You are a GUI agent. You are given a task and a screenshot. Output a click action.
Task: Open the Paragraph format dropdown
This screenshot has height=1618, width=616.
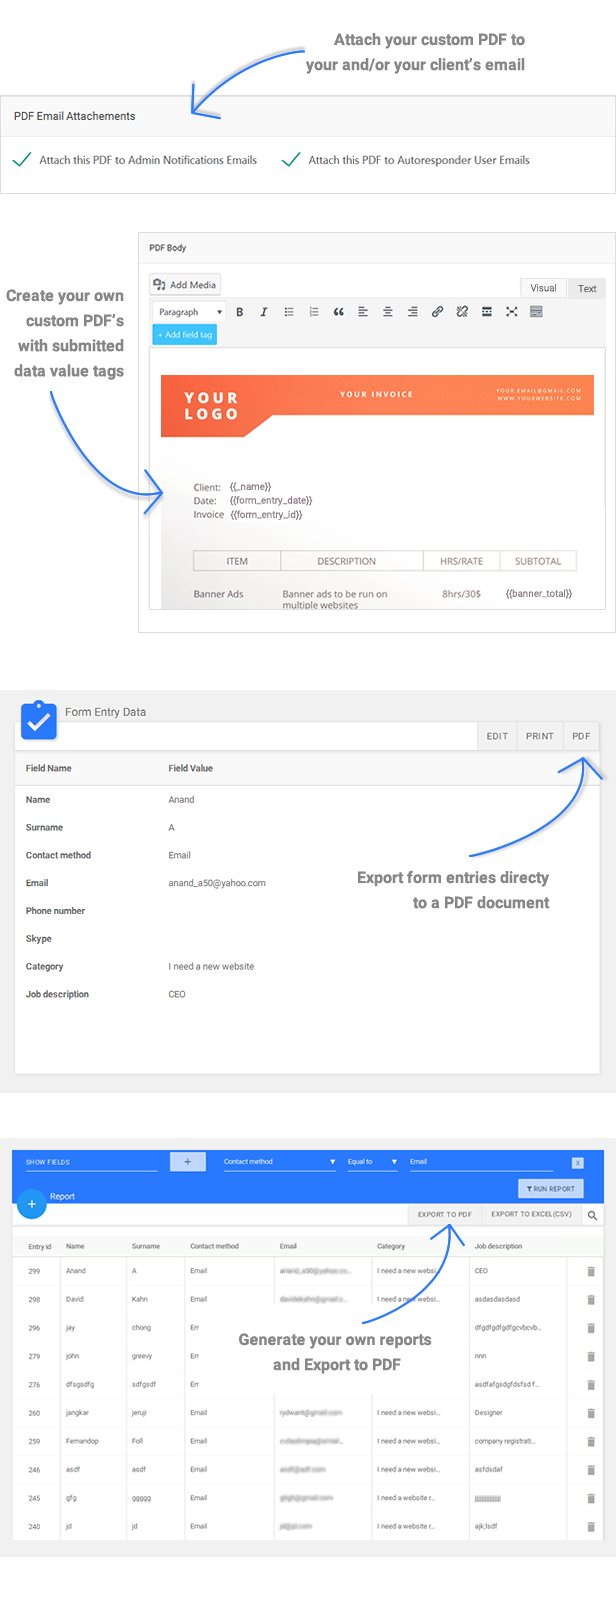coord(189,312)
